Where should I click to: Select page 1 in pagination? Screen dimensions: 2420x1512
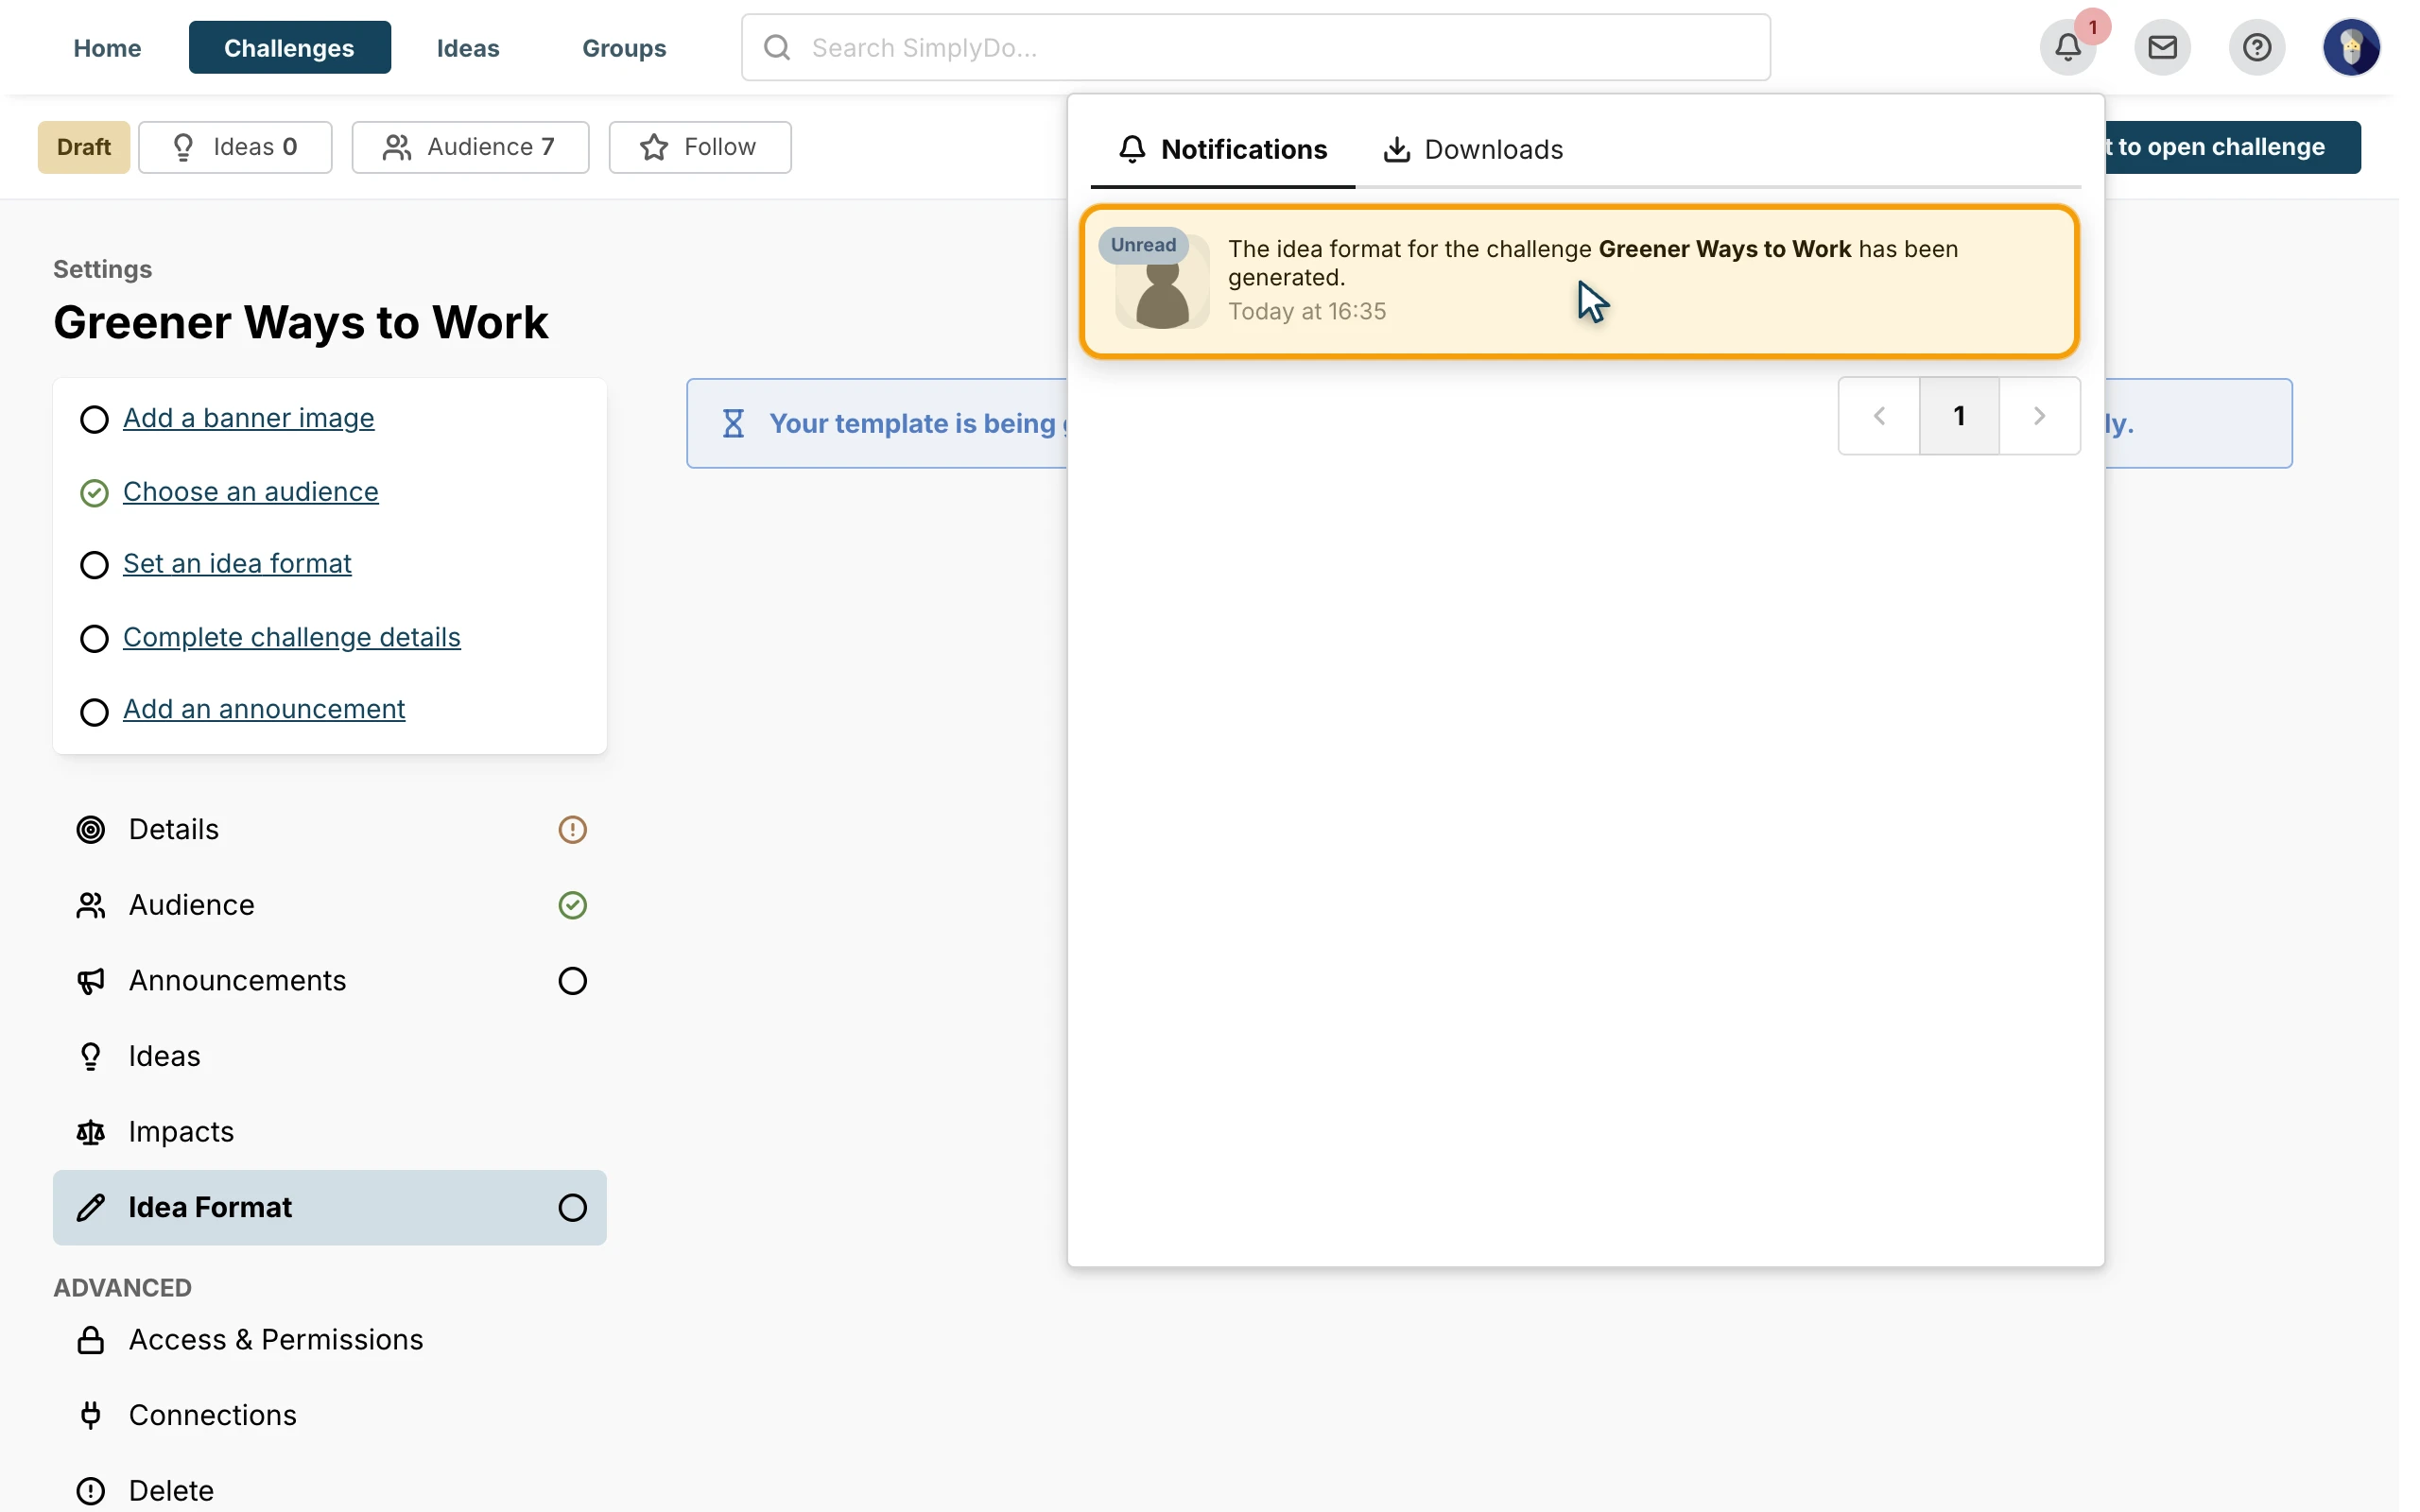pyautogui.click(x=1959, y=416)
